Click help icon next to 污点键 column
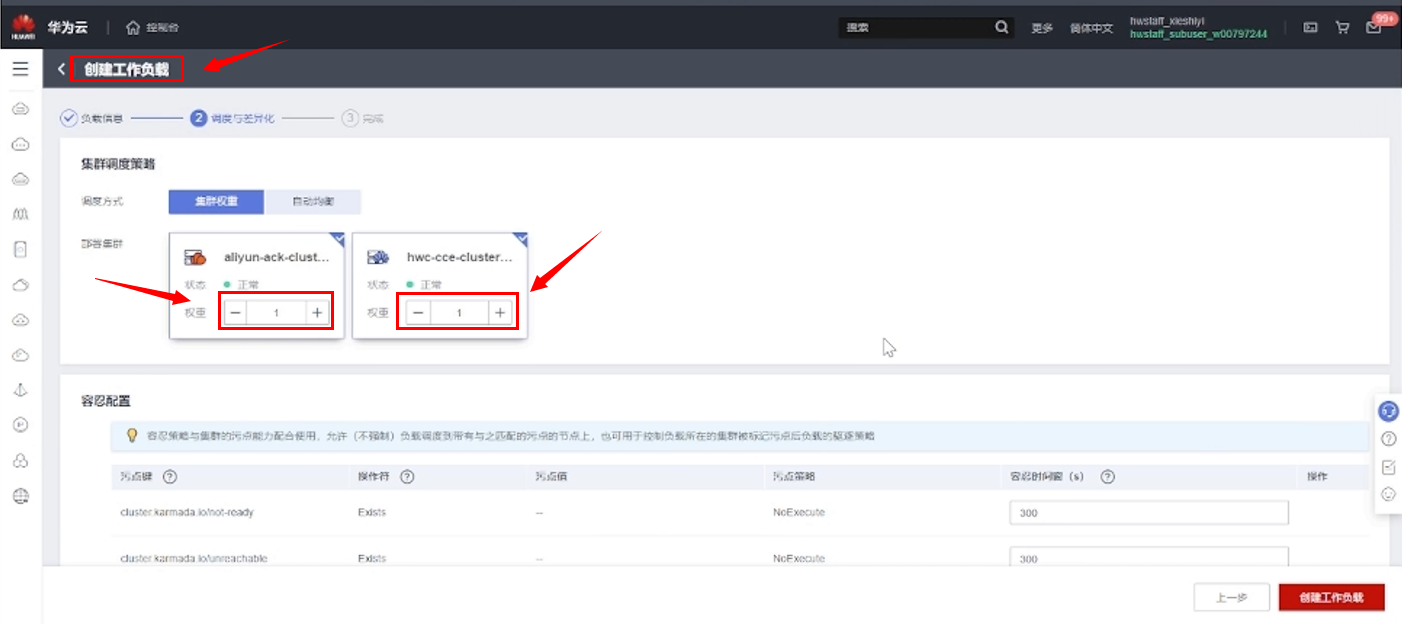 (x=170, y=477)
